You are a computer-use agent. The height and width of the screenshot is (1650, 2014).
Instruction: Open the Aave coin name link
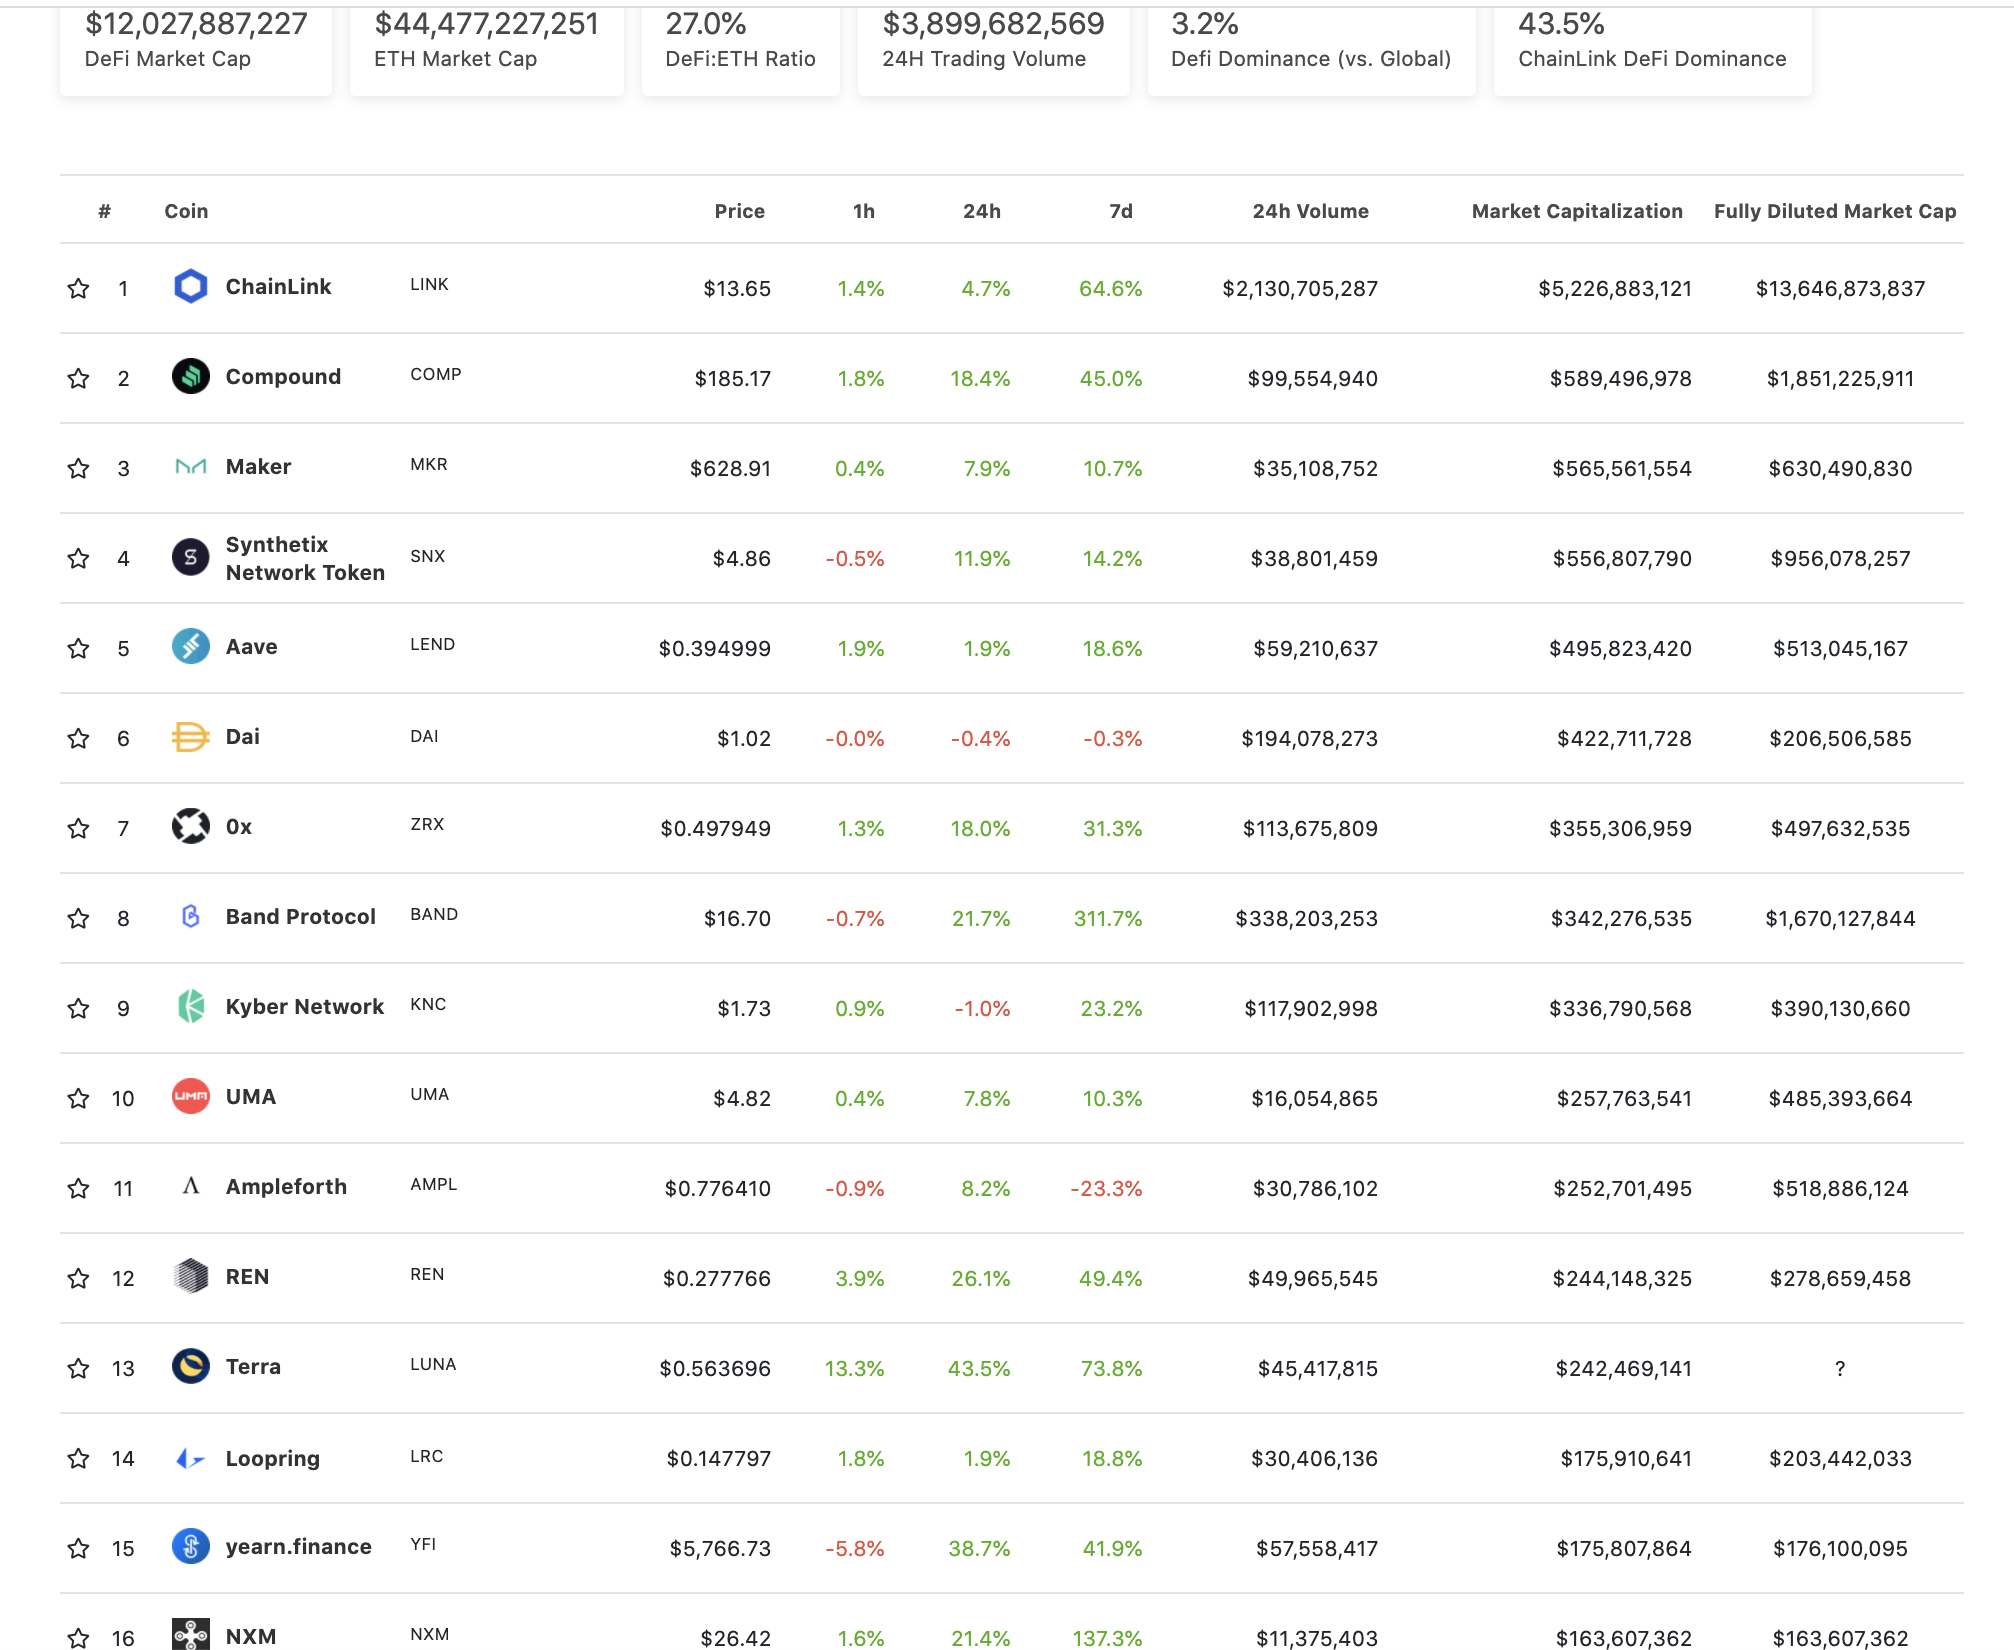251,647
